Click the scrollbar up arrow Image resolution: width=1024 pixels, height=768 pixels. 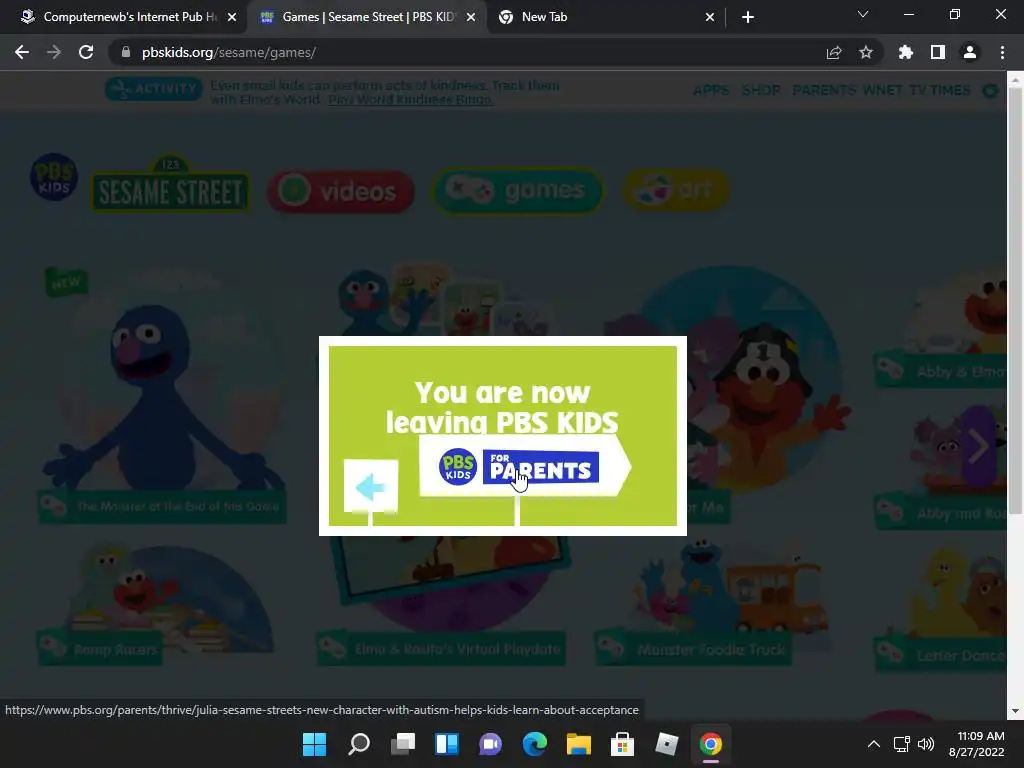tap(1015, 80)
